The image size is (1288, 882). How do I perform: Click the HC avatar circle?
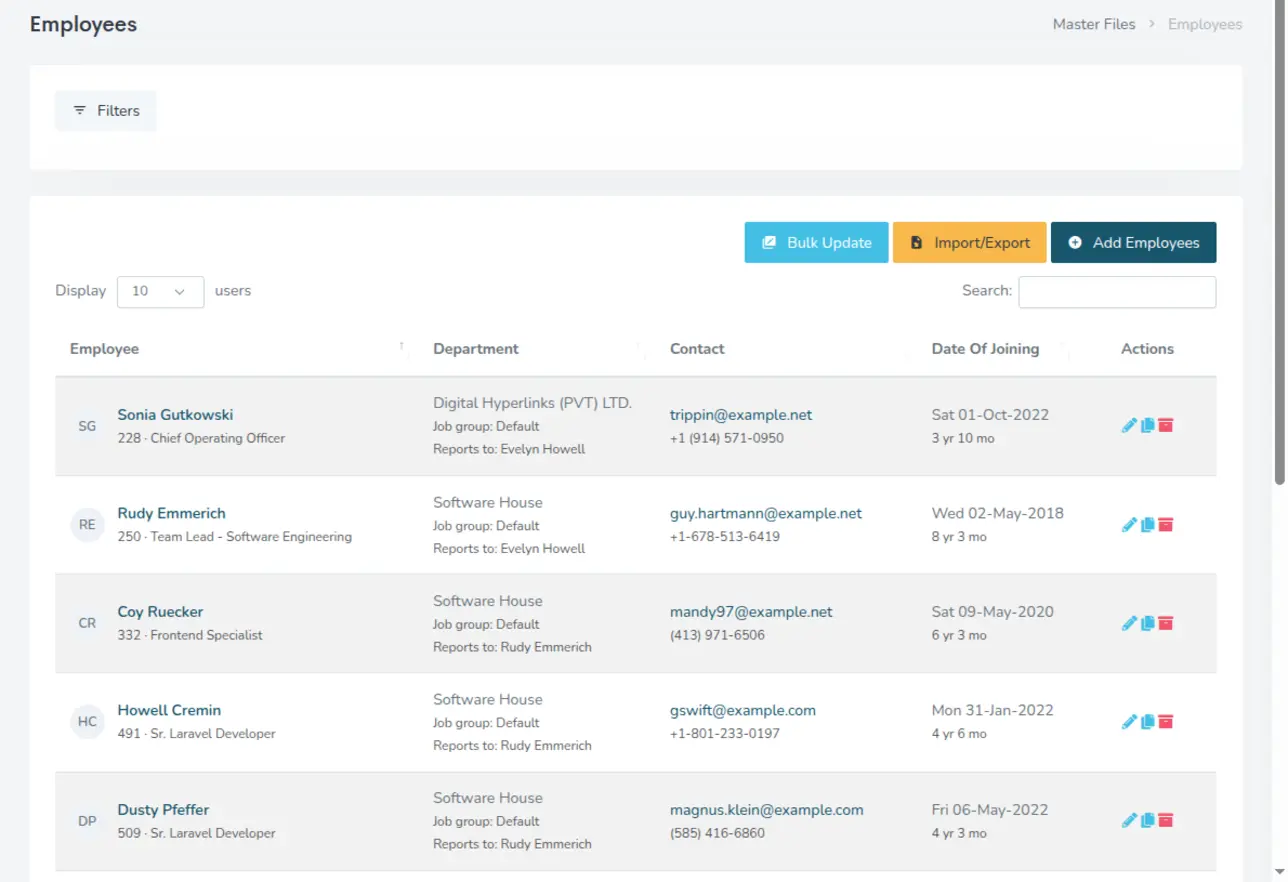(x=87, y=722)
